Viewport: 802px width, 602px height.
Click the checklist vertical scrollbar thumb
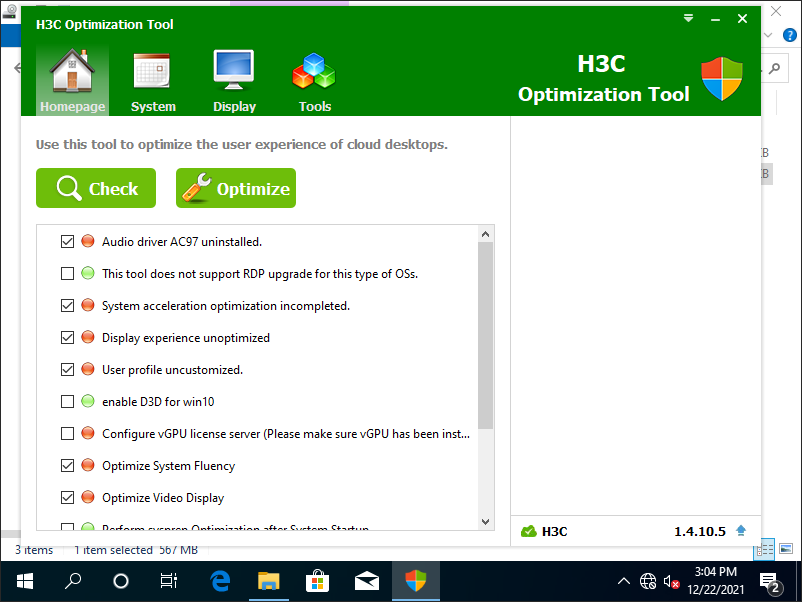(485, 336)
